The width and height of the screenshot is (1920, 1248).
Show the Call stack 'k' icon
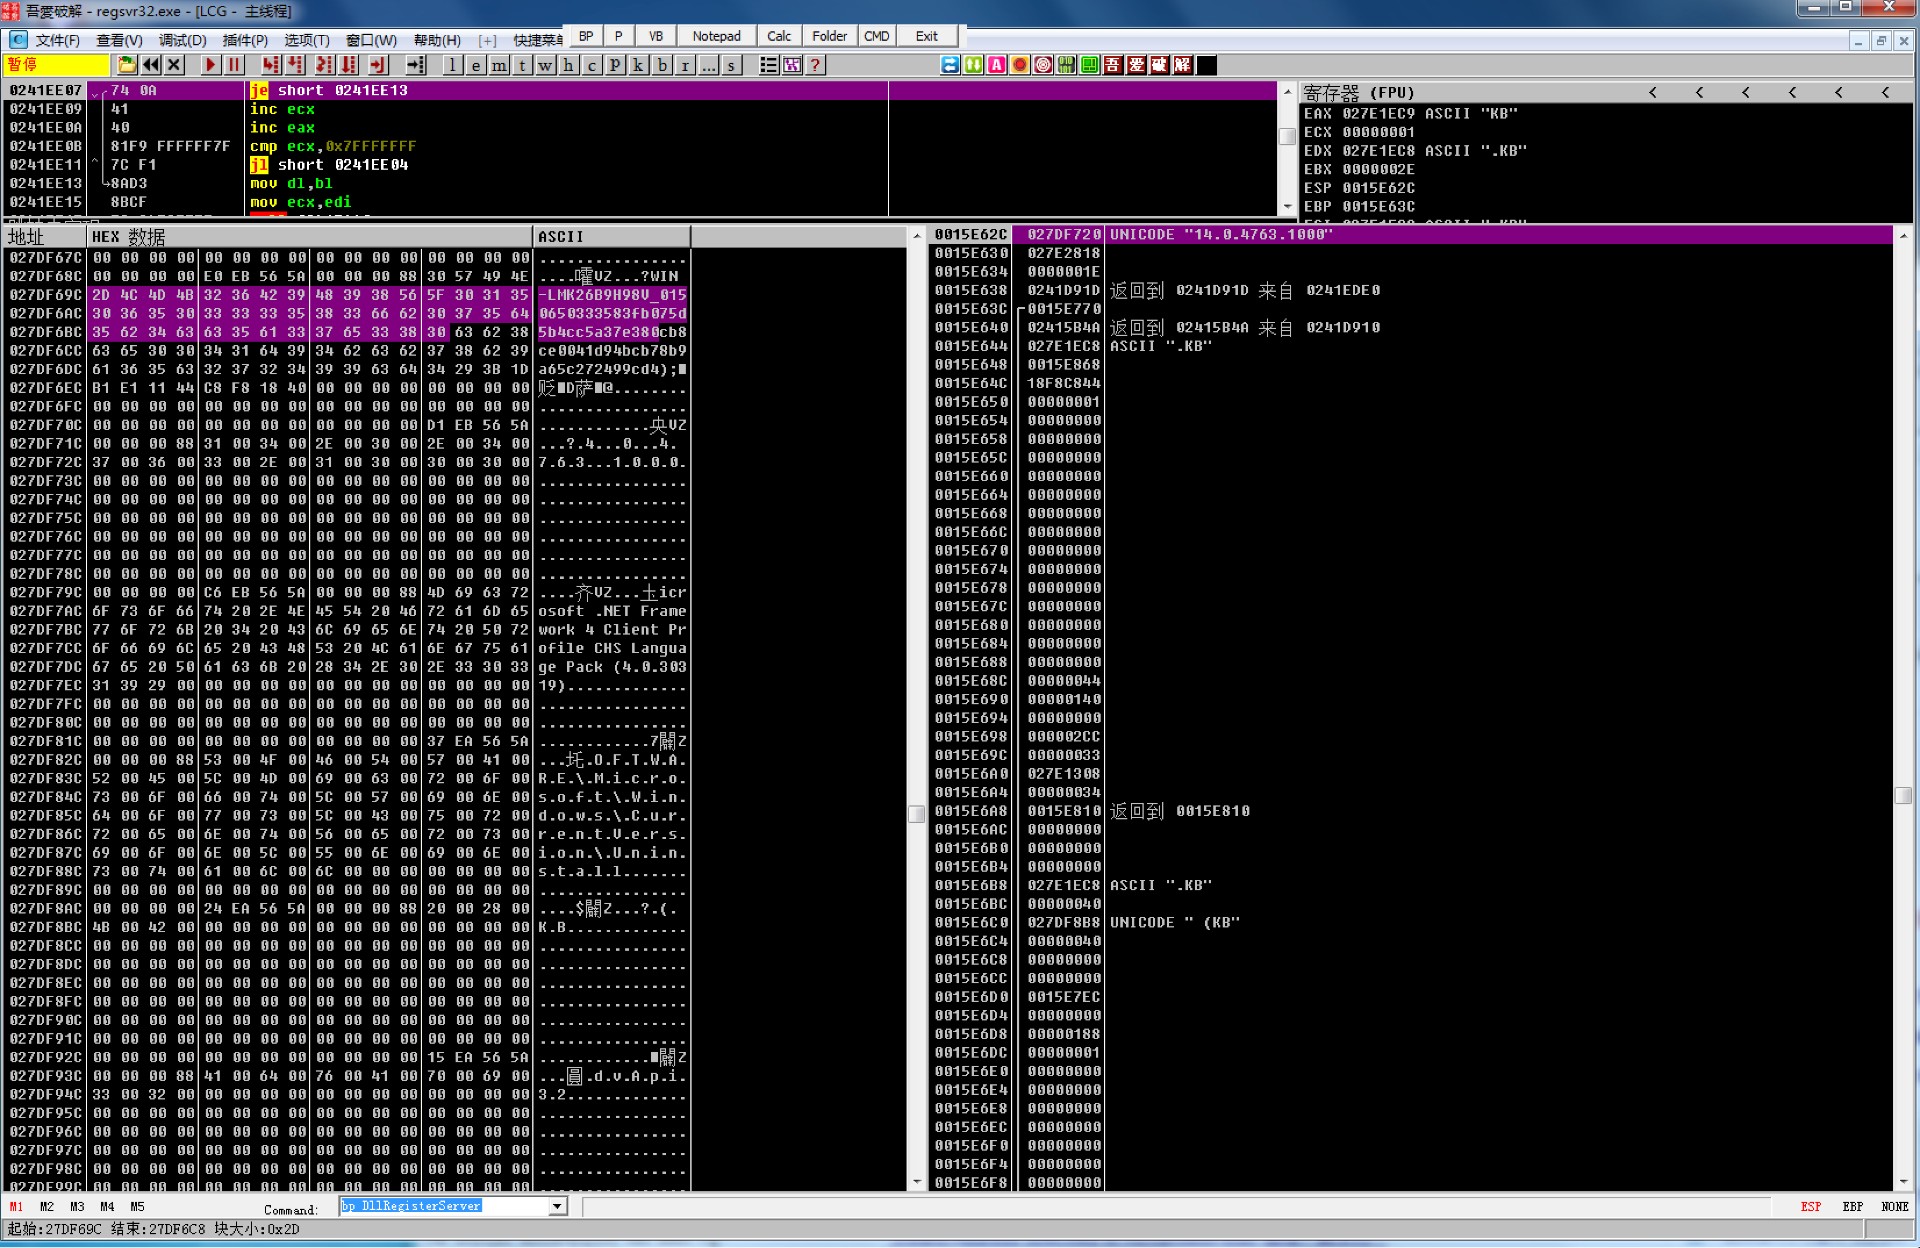[639, 65]
